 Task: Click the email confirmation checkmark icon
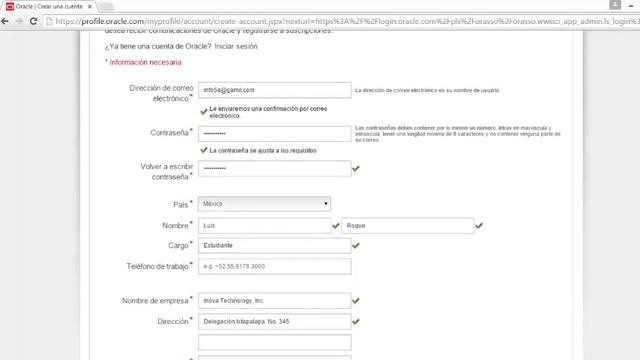(x=204, y=111)
